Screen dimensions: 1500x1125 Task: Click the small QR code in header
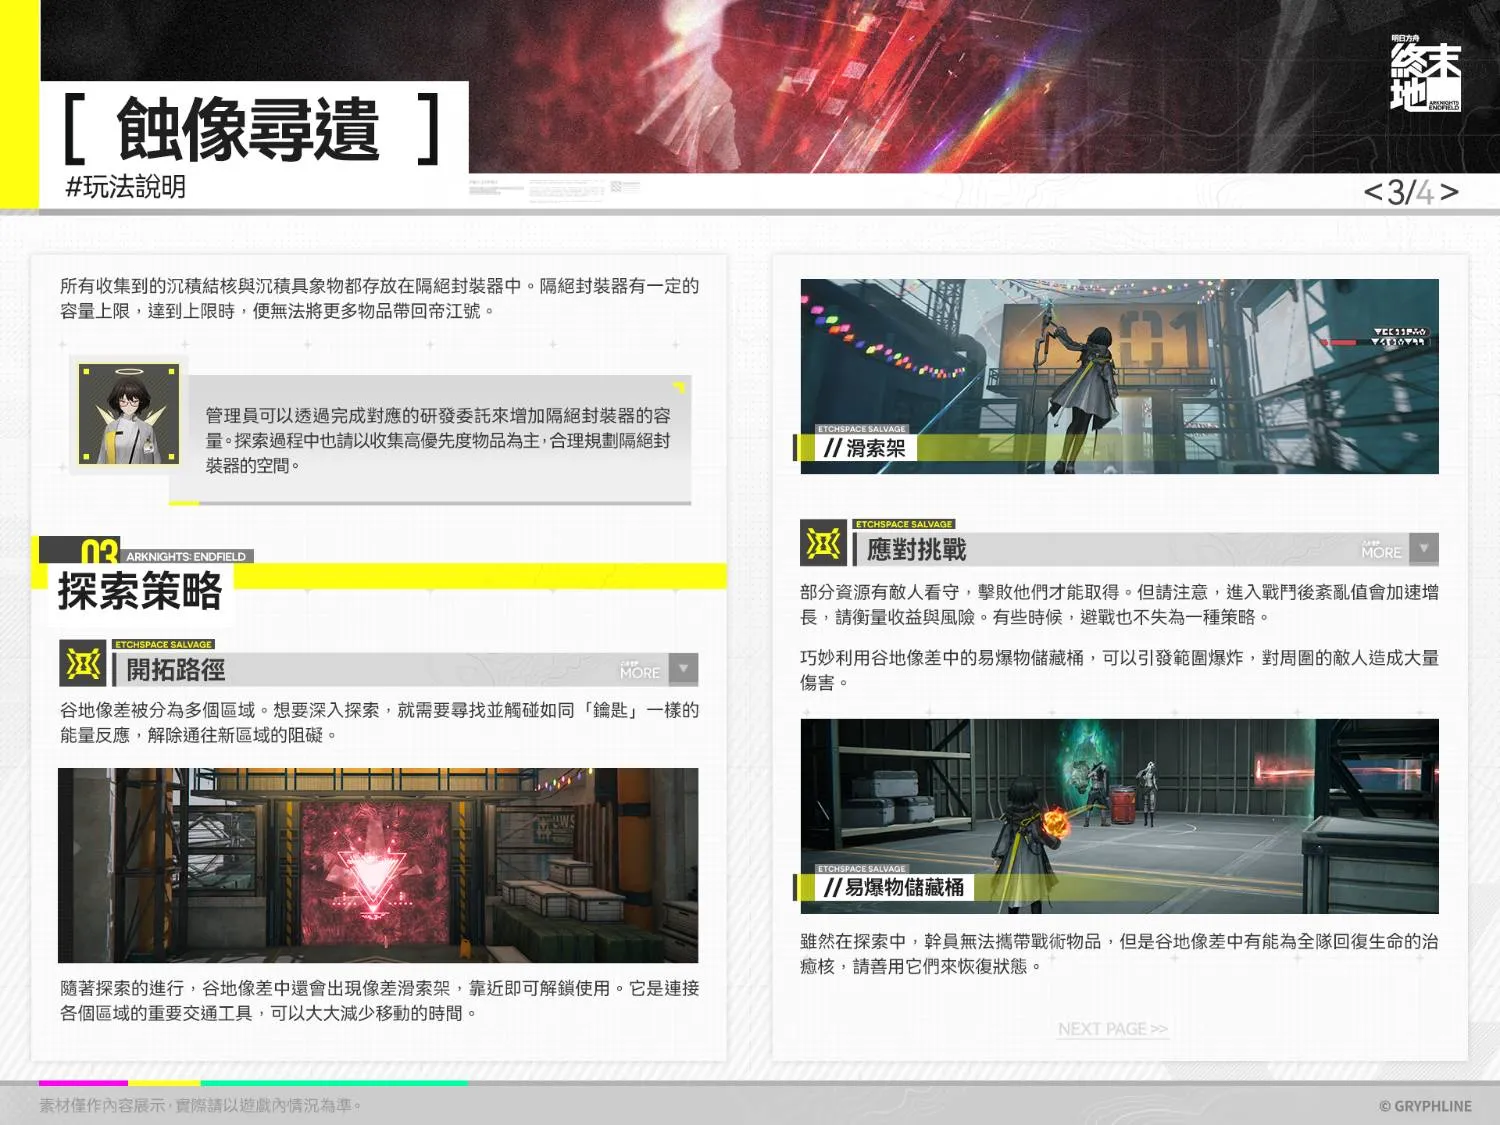[617, 186]
